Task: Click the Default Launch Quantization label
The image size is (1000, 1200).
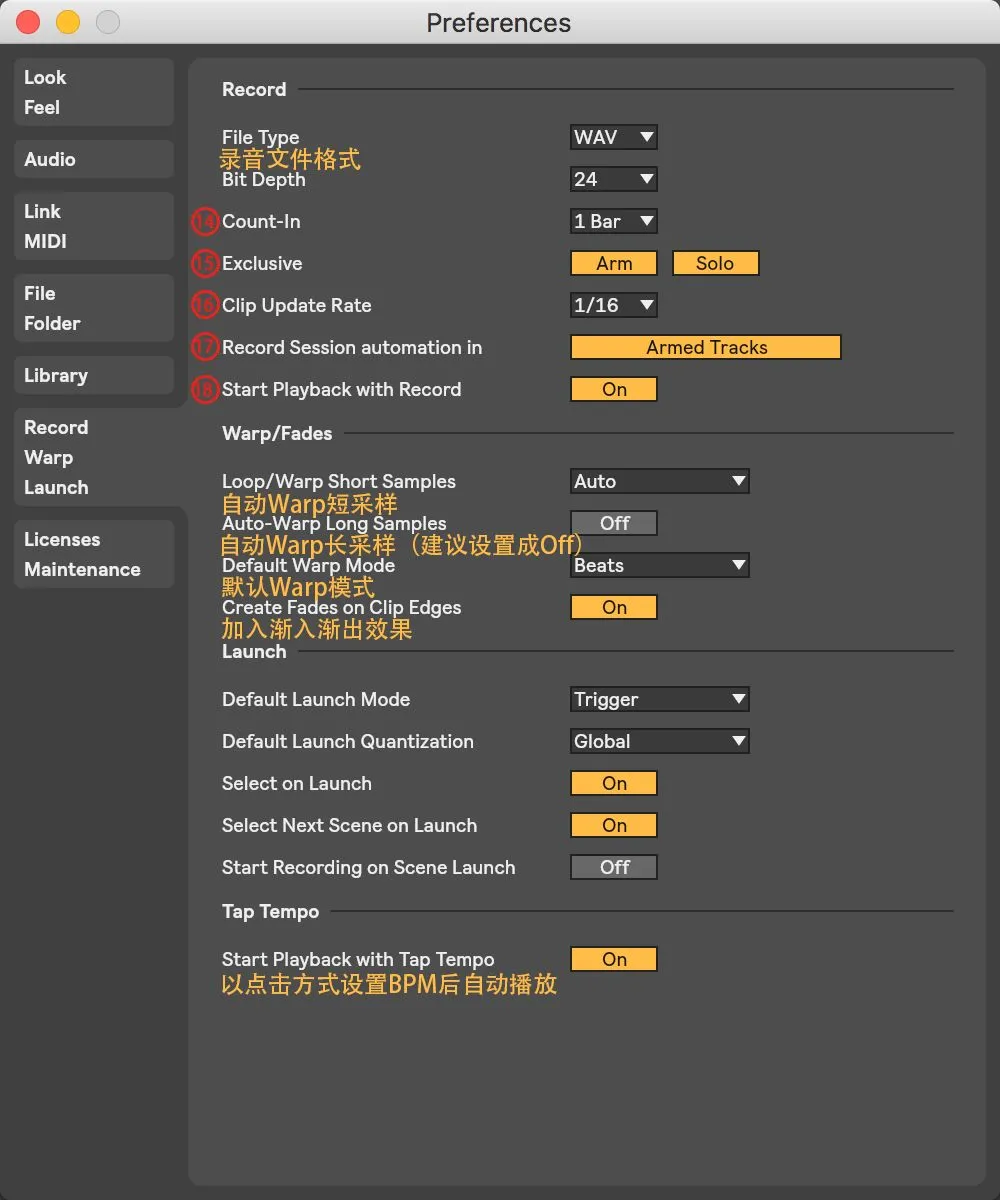Action: point(348,741)
